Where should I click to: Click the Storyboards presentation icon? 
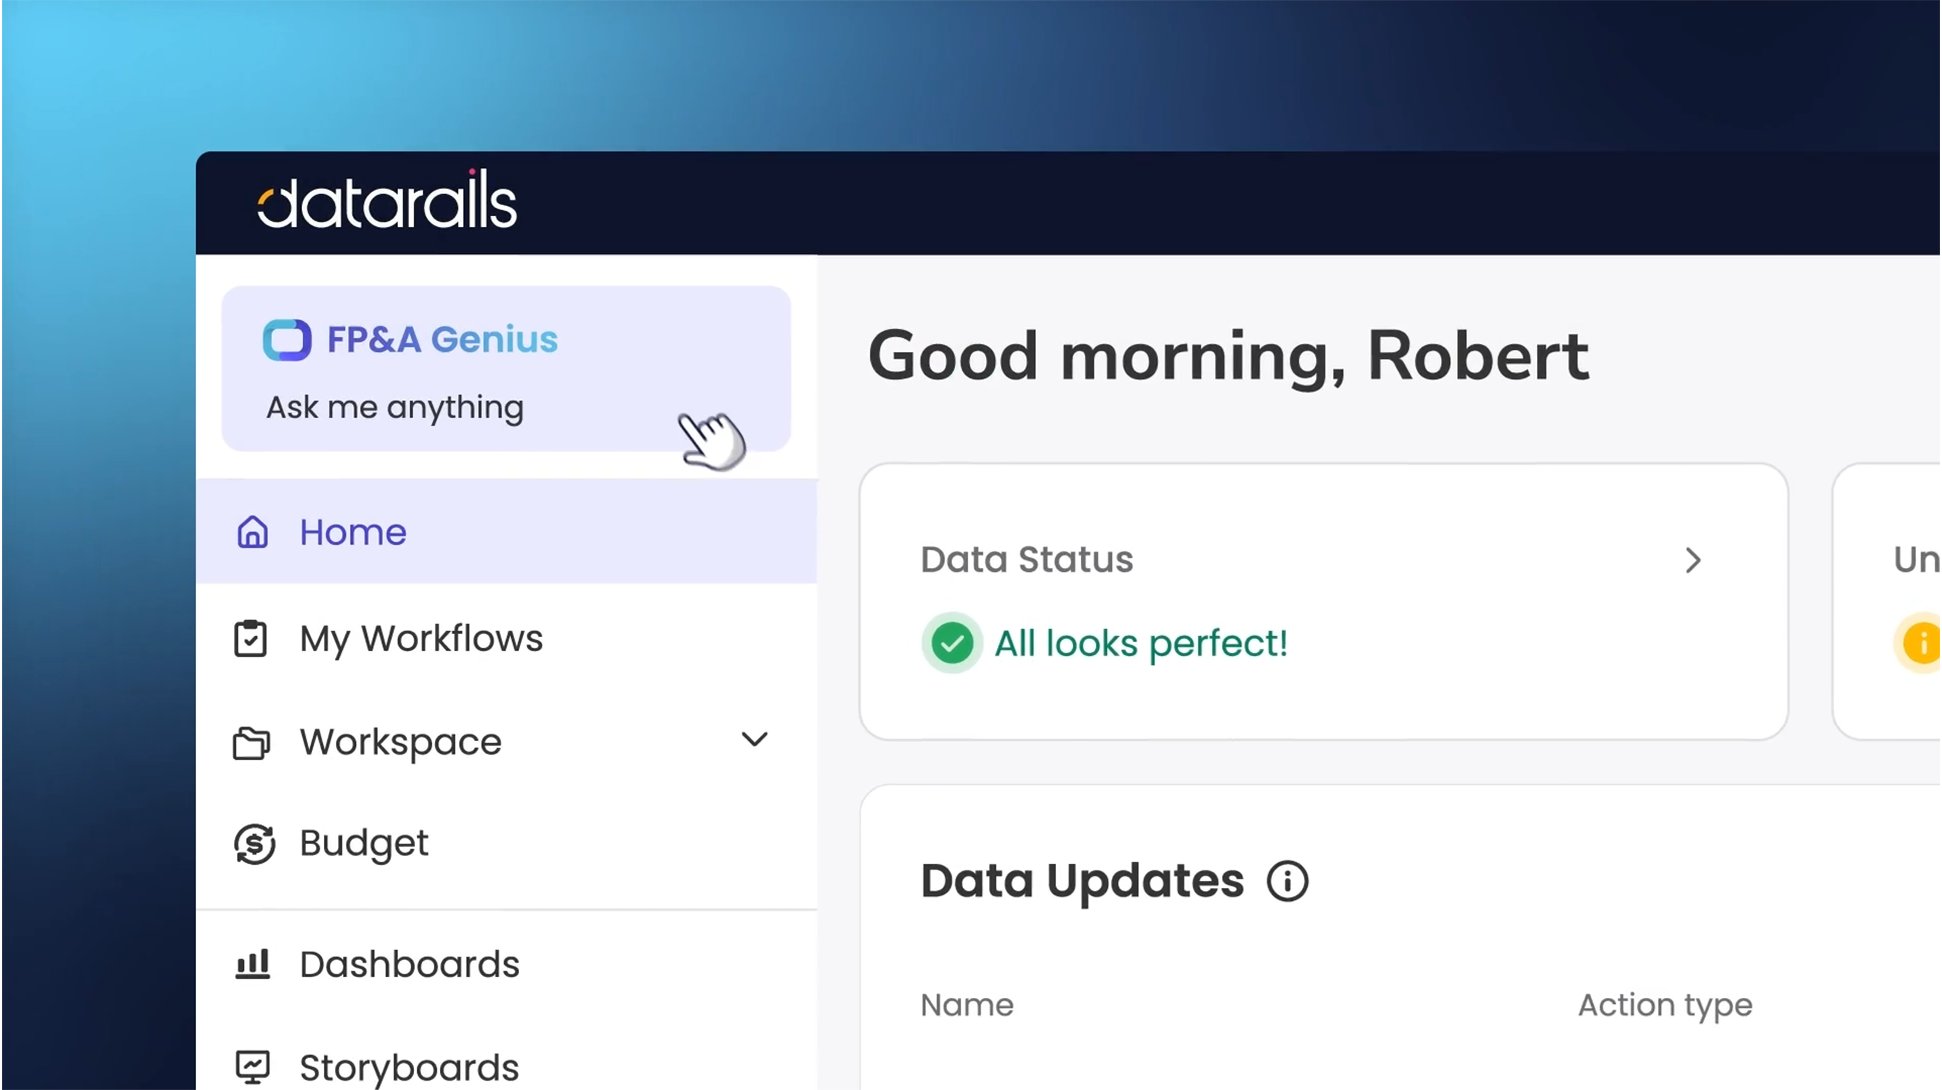(x=252, y=1067)
